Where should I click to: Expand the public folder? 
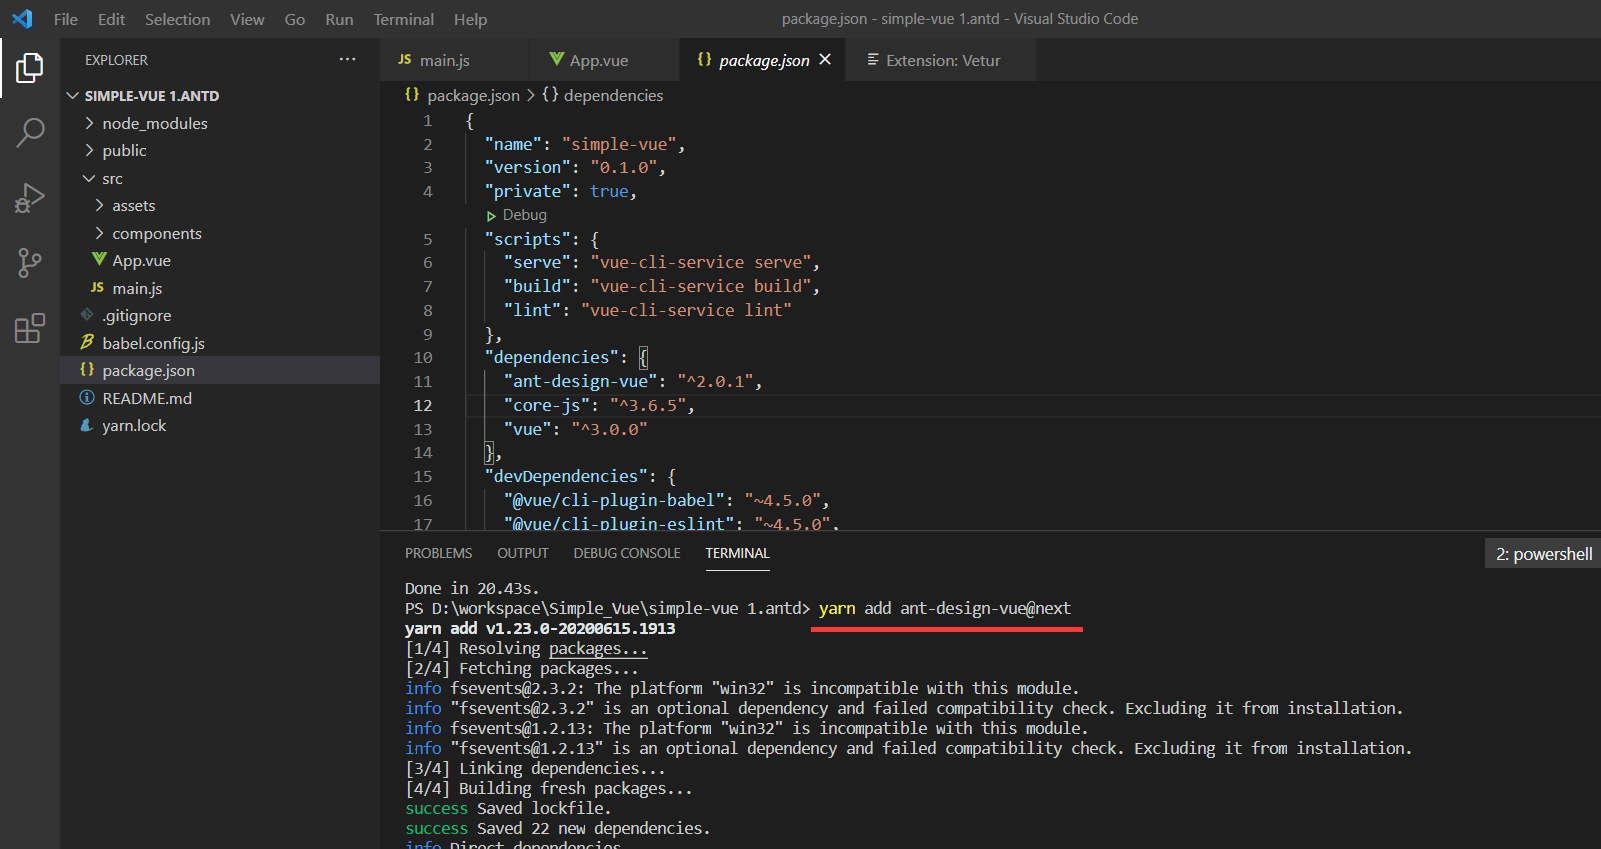point(89,150)
